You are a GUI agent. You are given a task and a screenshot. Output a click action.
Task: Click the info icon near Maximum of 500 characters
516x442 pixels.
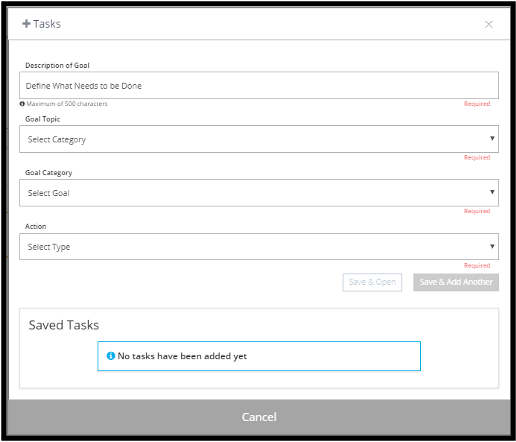22,104
